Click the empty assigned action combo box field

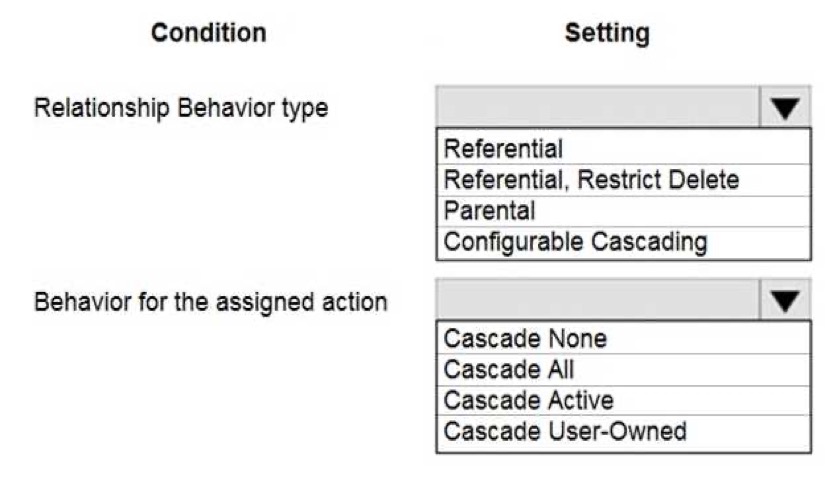point(598,300)
